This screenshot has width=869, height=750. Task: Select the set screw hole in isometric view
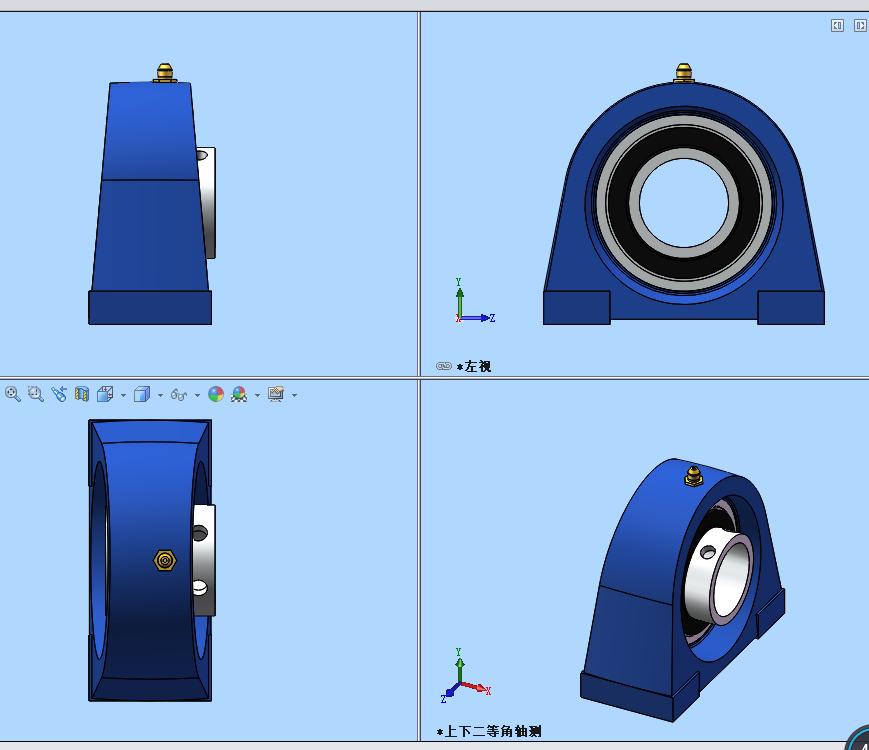[708, 552]
